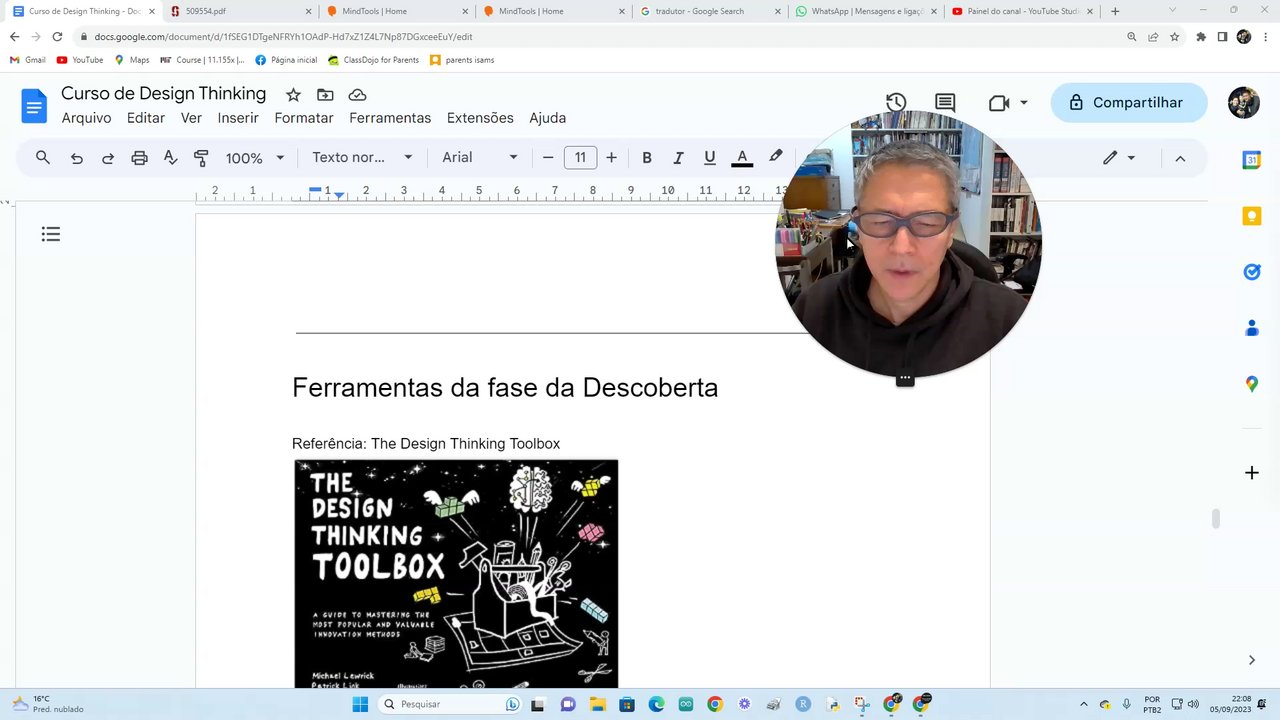The height and width of the screenshot is (720, 1280).
Task: Open the Gmail bookmark
Action: click(x=28, y=60)
